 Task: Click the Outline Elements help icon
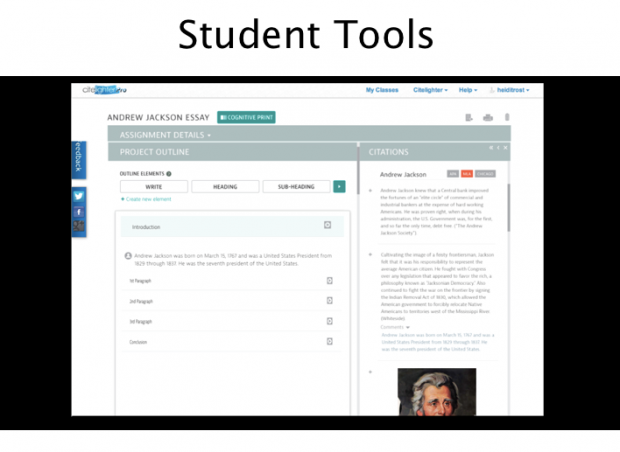(169, 174)
